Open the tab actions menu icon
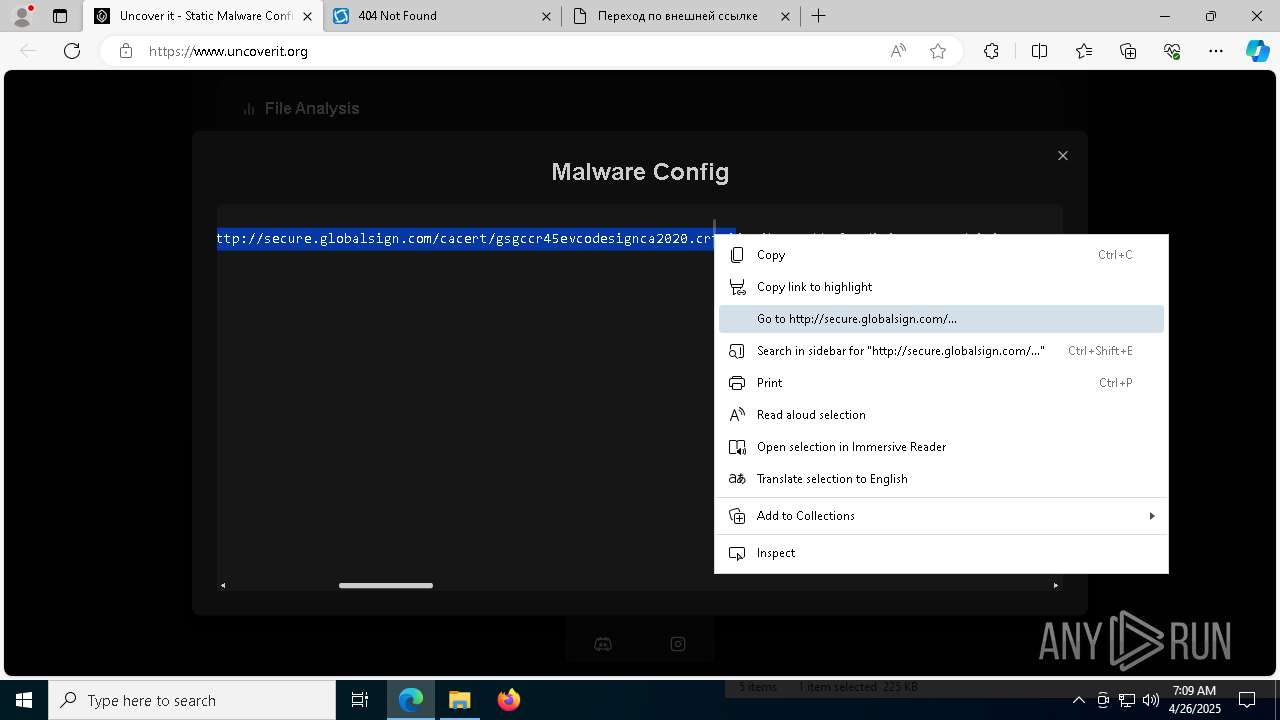Image resolution: width=1280 pixels, height=720 pixels. coord(60,16)
